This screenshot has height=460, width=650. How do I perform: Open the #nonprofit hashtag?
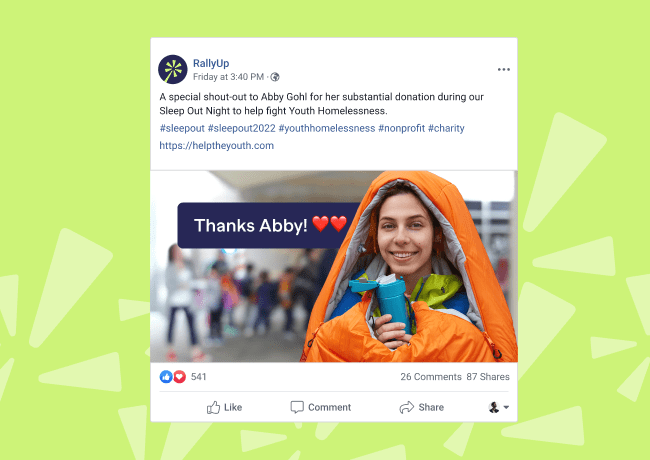tap(401, 128)
